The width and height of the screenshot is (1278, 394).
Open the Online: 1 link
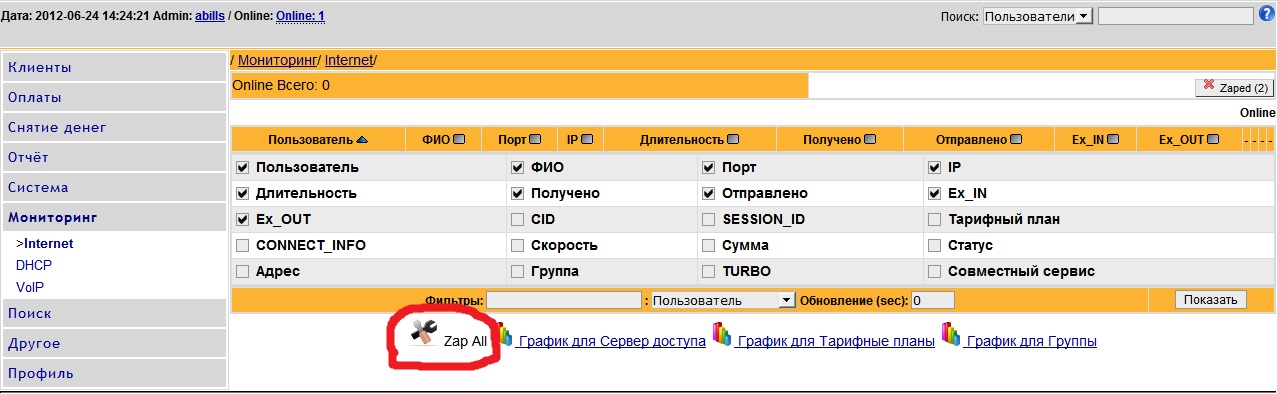click(300, 16)
